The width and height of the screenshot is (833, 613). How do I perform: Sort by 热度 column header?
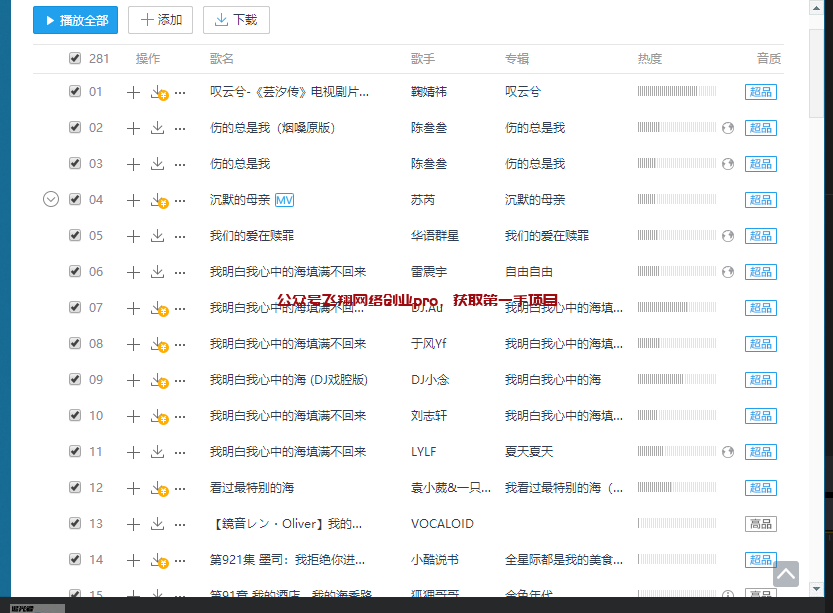point(649,59)
